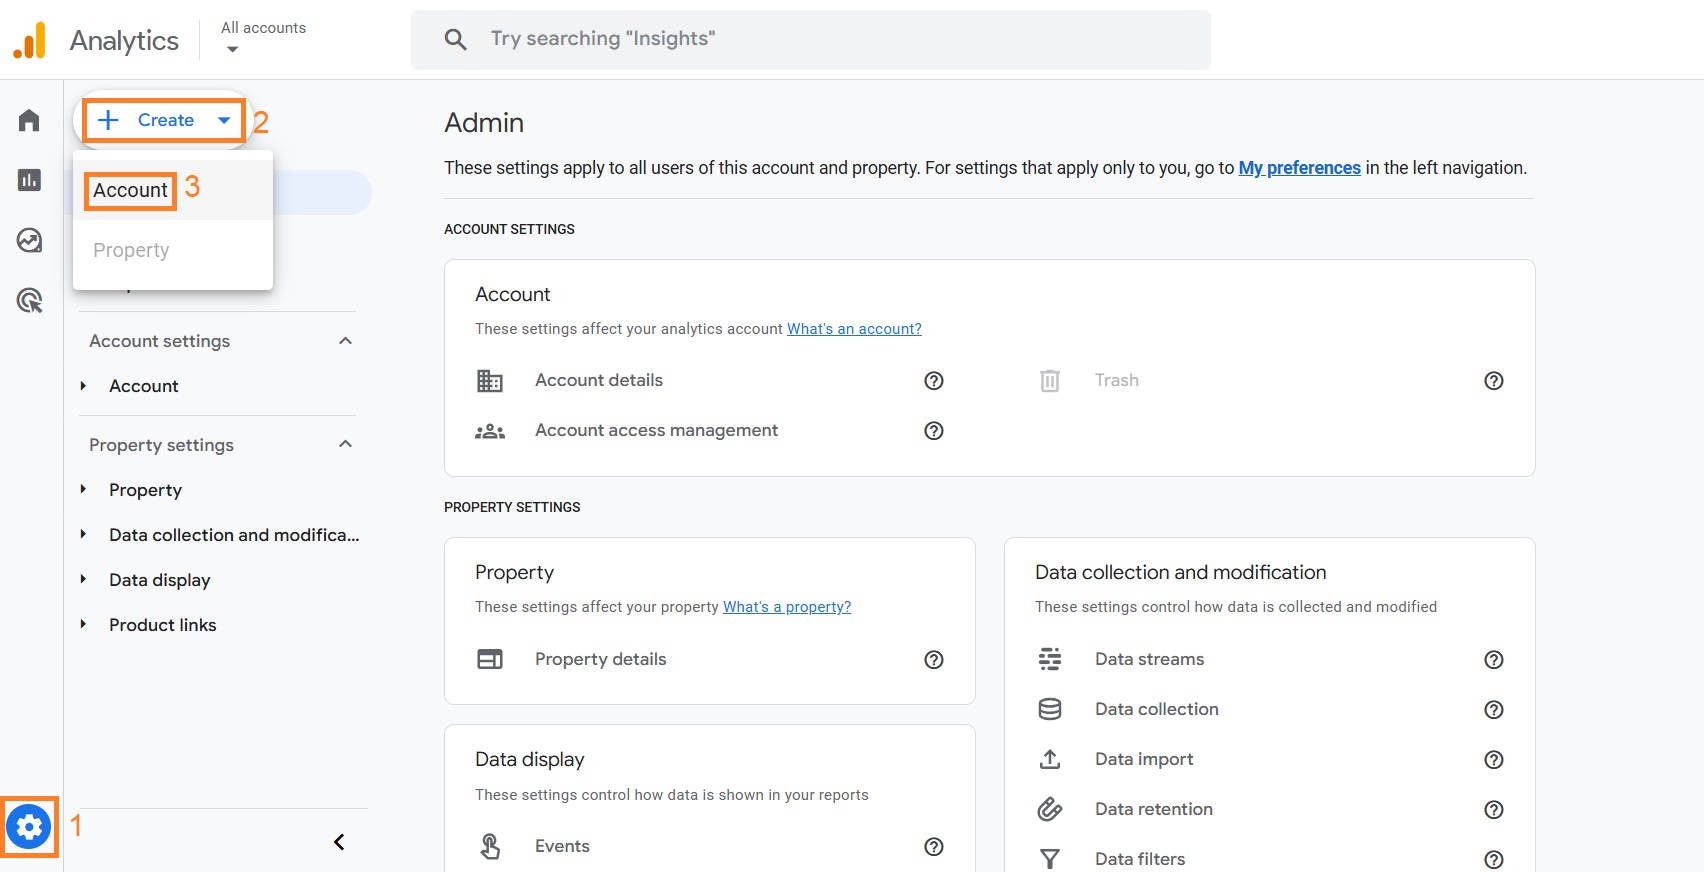Open Account details settings

[x=599, y=381]
